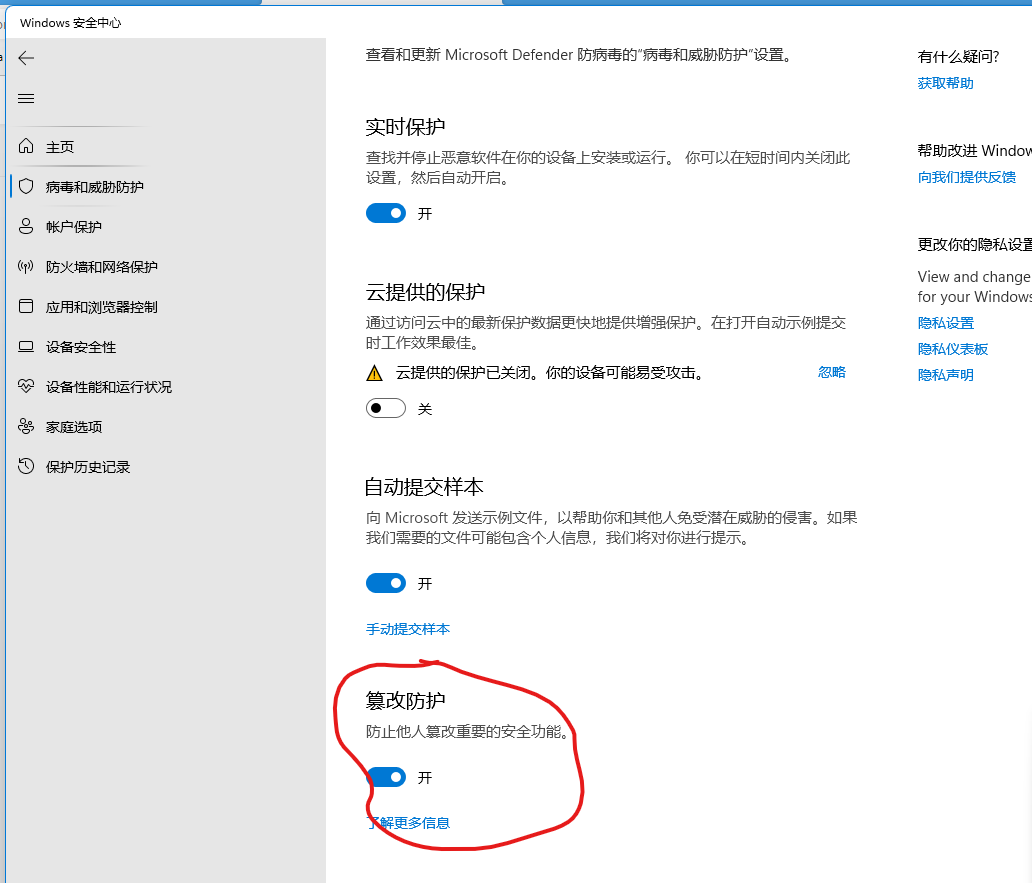点击左上角的返回箭头
The height and width of the screenshot is (883, 1032).
[x=26, y=58]
